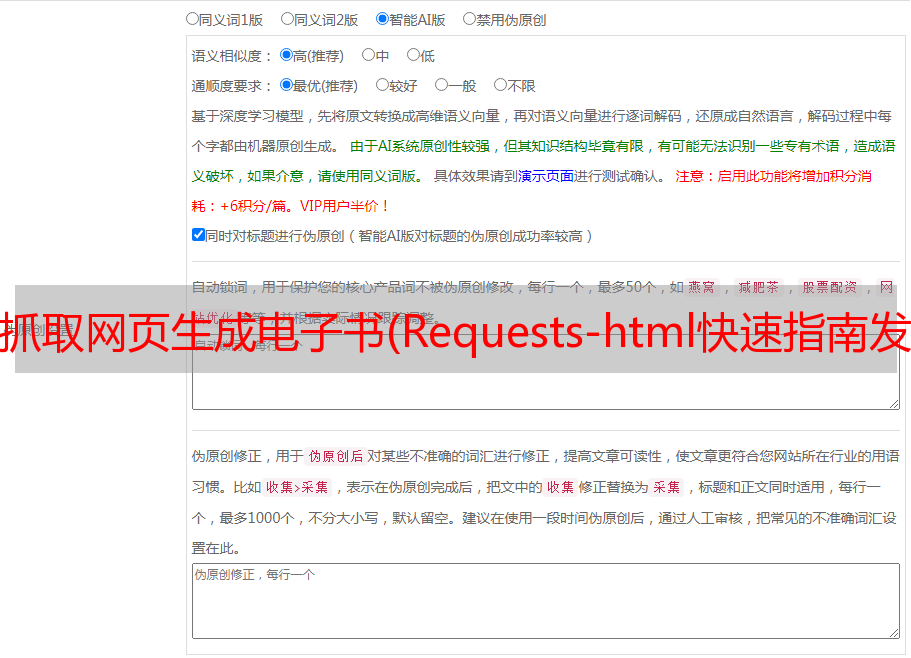Image resolution: width=911 pixels, height=658 pixels.
Task: Set 通顺度要求 to 不限
Action: point(500,85)
